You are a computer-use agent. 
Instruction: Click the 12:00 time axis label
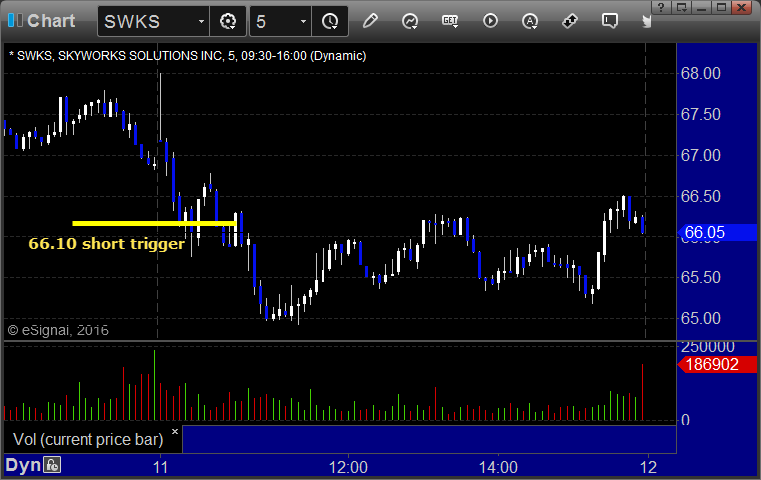coord(348,467)
